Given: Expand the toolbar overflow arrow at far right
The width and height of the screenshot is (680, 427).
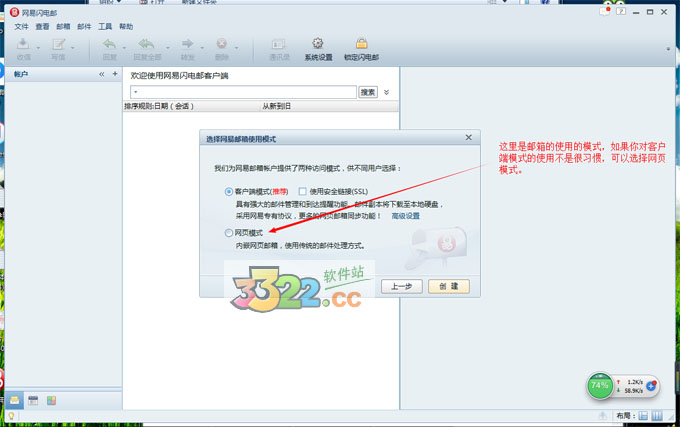Looking at the screenshot, I should coord(668,49).
